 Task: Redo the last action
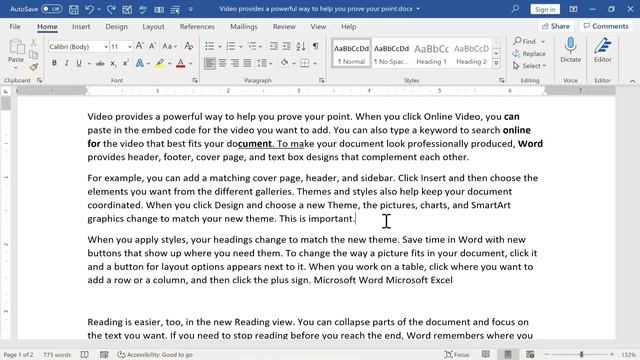tap(111, 9)
